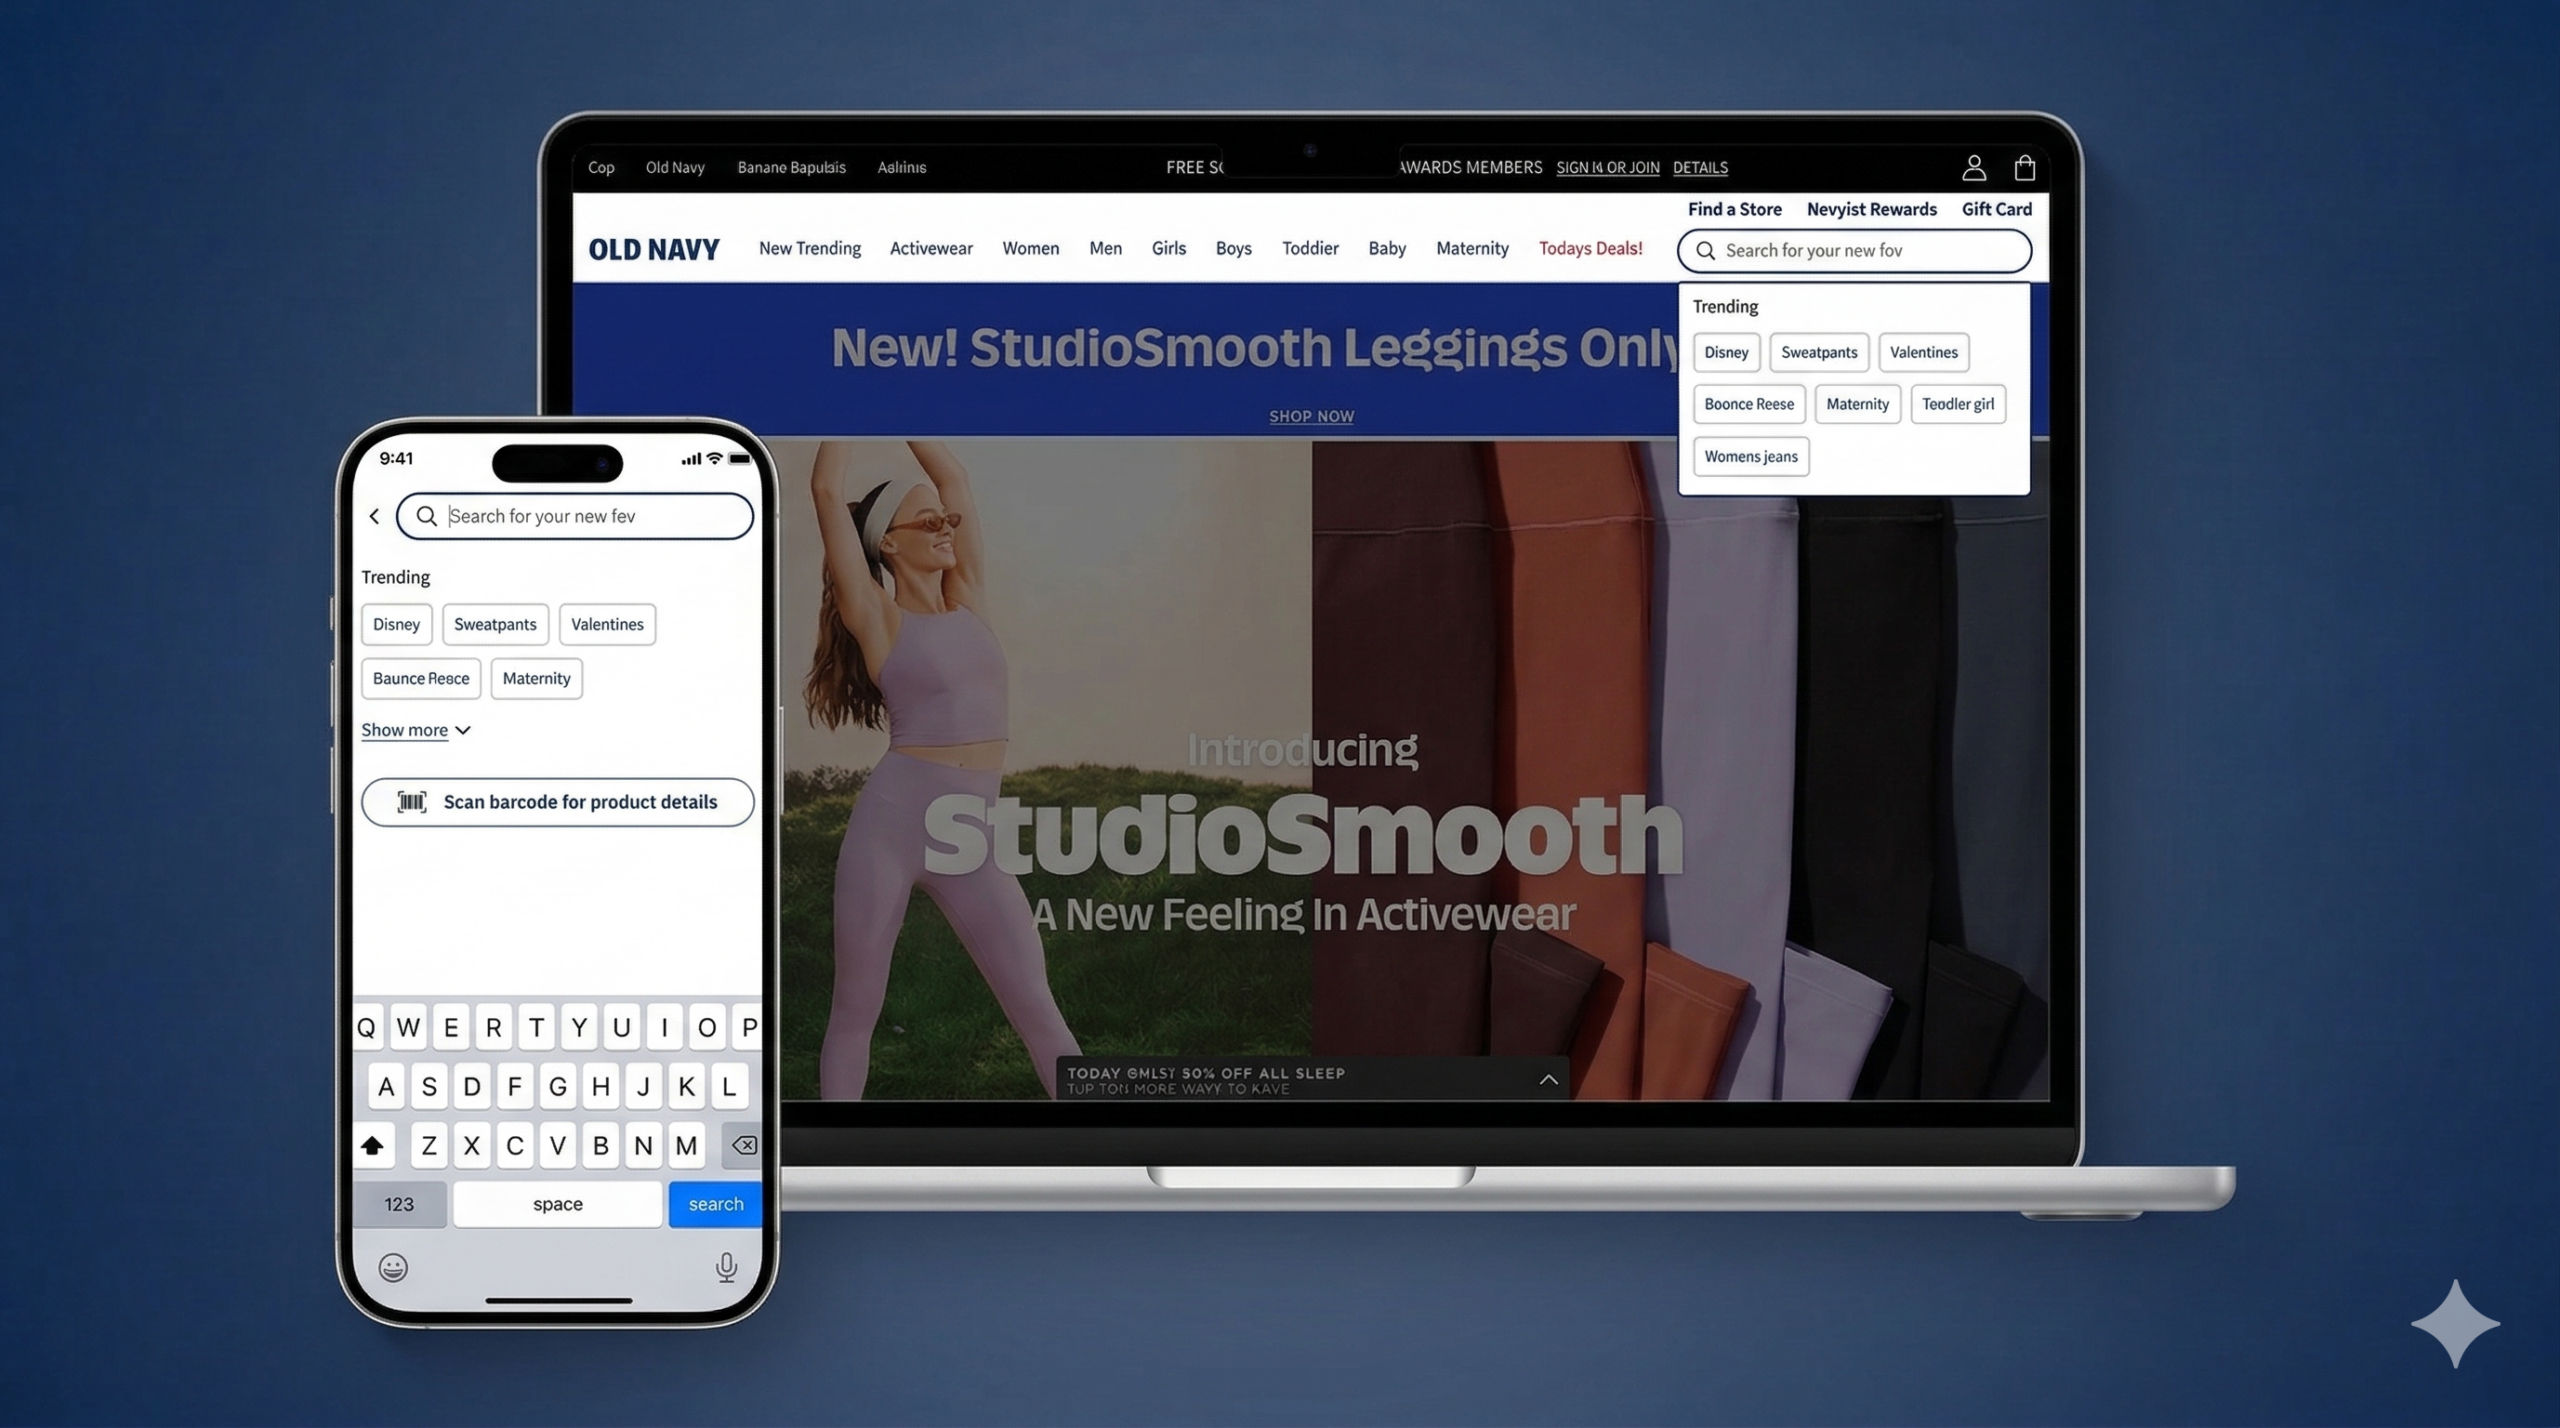Tap the microphone dictation icon
This screenshot has width=2560, height=1428.
click(726, 1267)
